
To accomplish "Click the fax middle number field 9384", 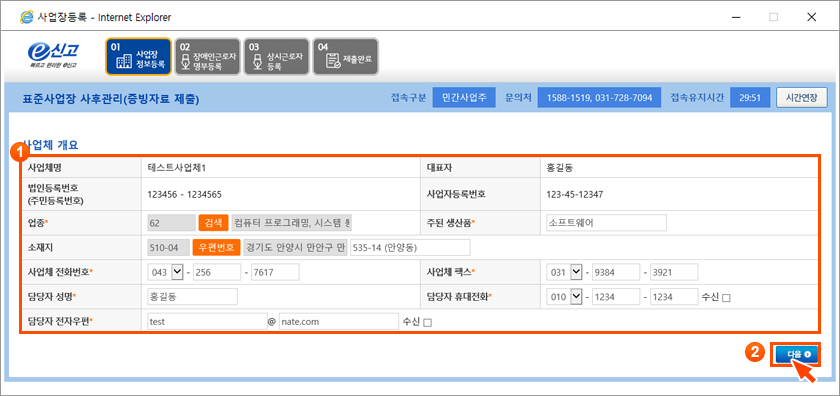I will (616, 272).
